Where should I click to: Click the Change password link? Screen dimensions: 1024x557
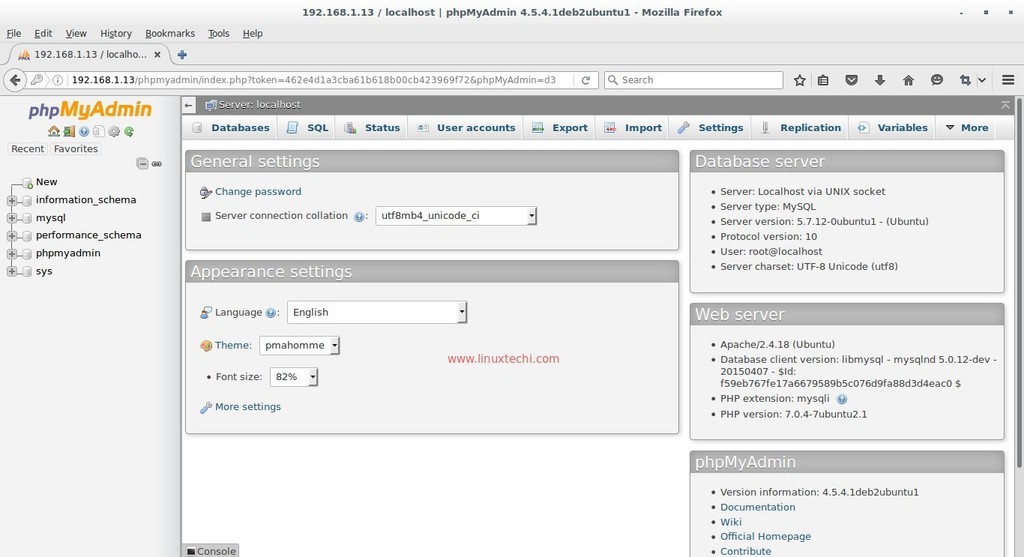257,192
